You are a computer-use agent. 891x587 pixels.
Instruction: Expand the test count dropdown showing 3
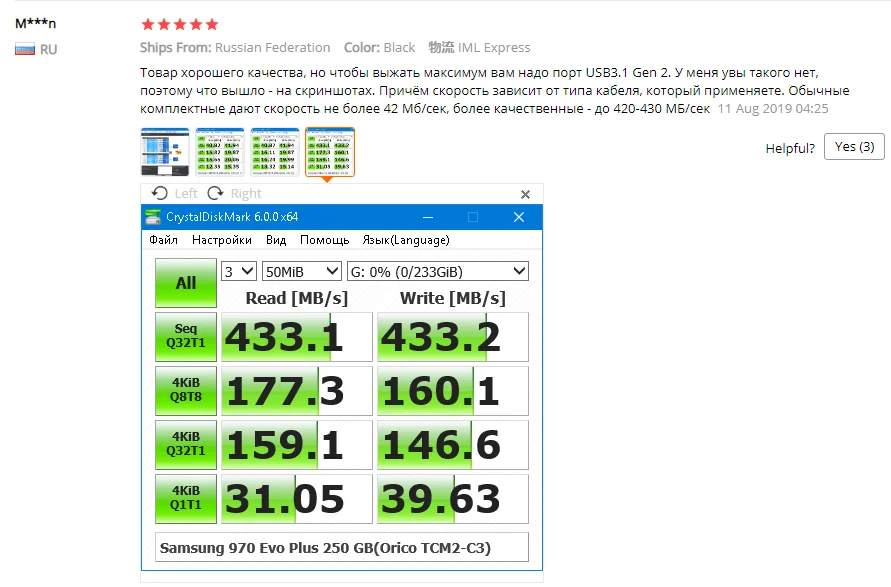[x=239, y=271]
